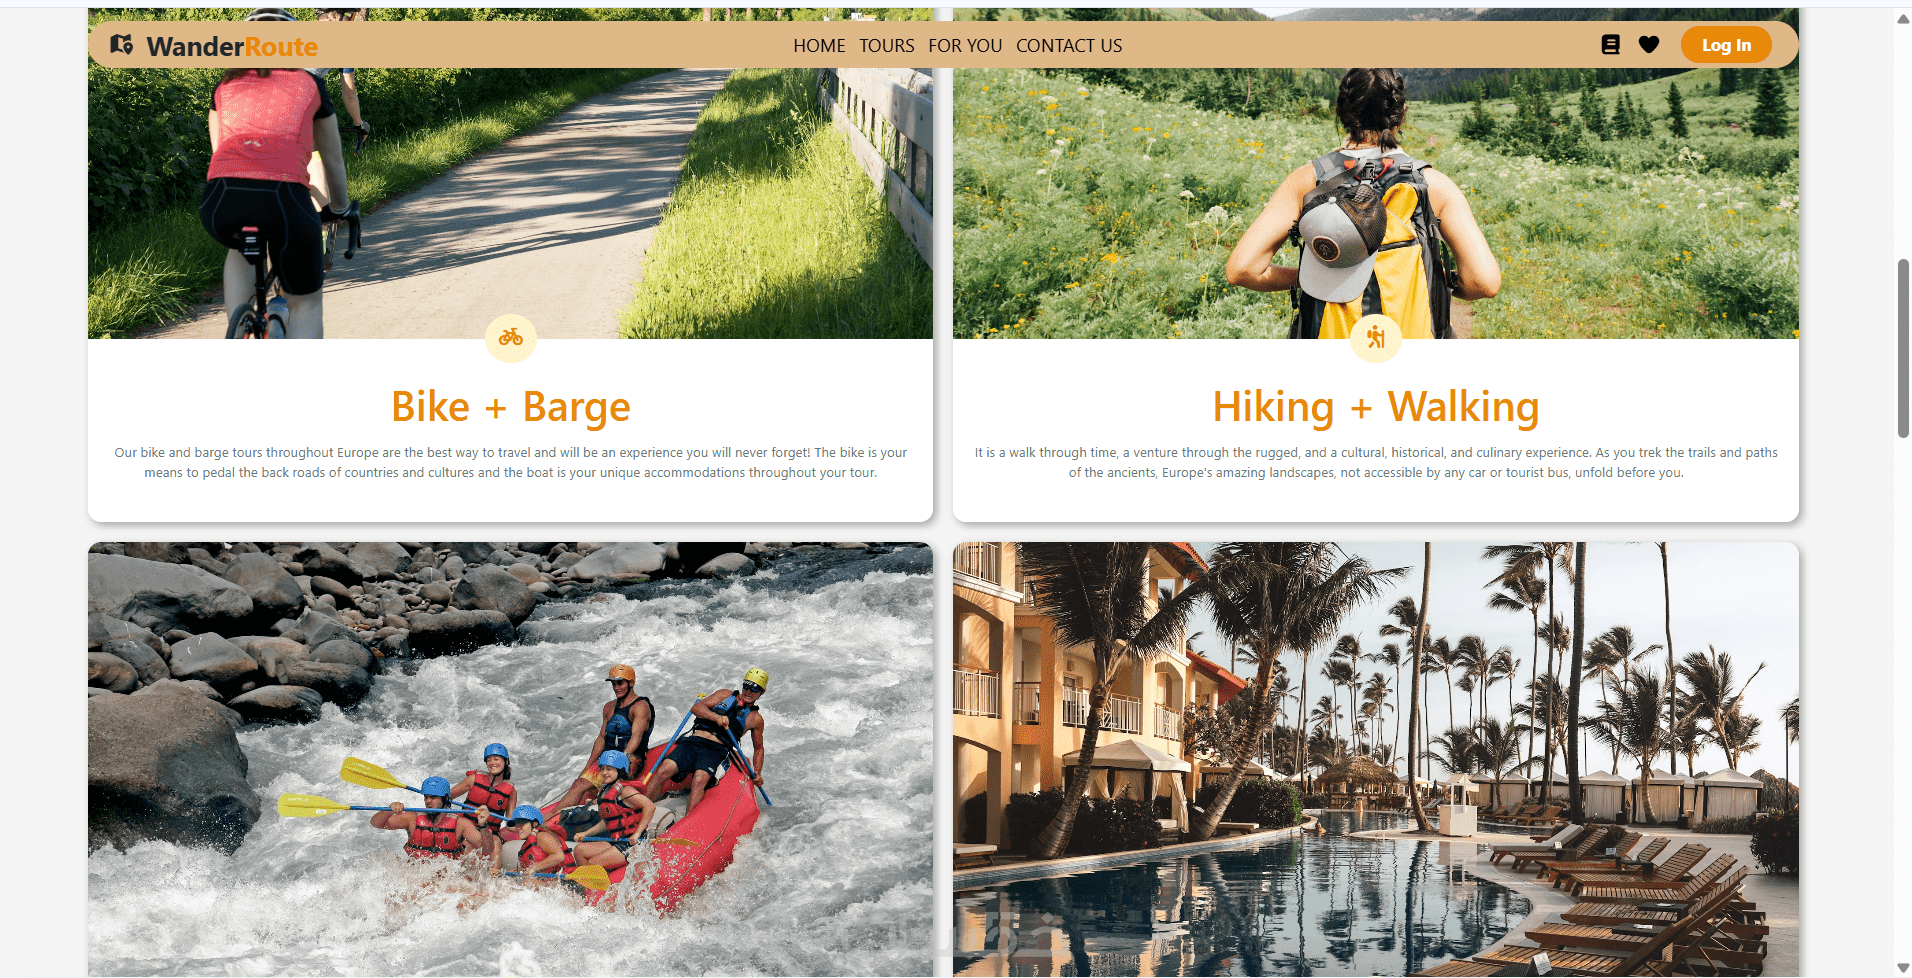Click the WanderRoute map logo icon
1912x978 pixels.
coord(122,45)
